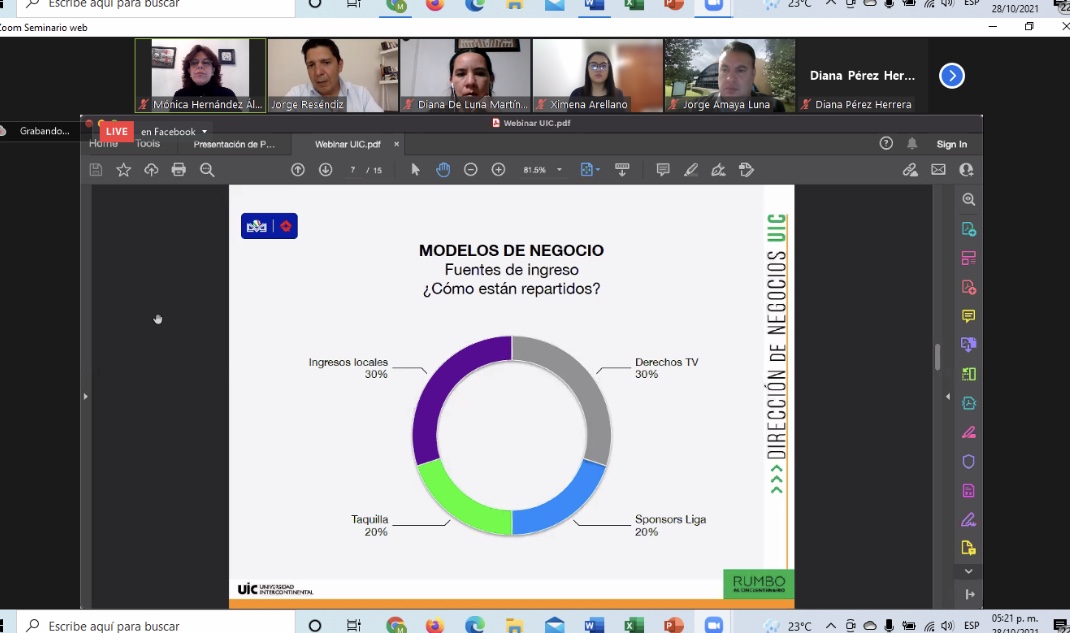Open the share with others person icon
This screenshot has height=633, width=1070.
point(966,170)
